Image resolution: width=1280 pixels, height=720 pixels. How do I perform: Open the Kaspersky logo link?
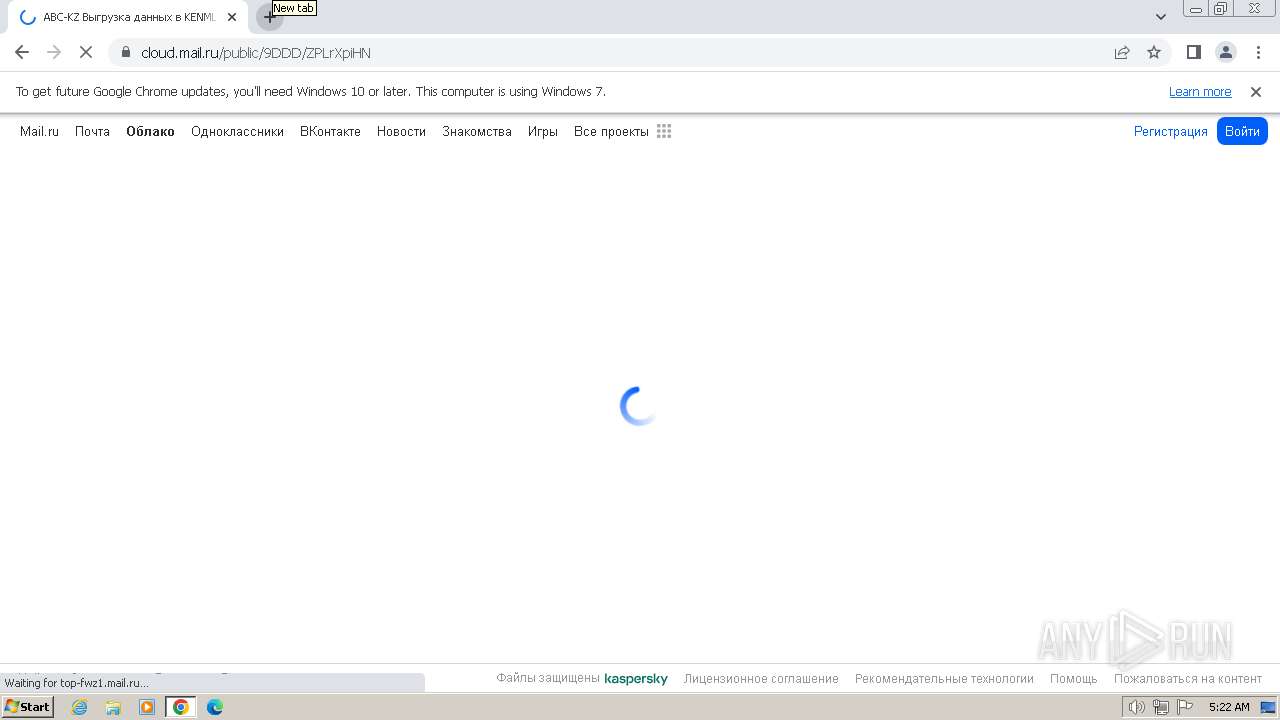[x=636, y=679]
